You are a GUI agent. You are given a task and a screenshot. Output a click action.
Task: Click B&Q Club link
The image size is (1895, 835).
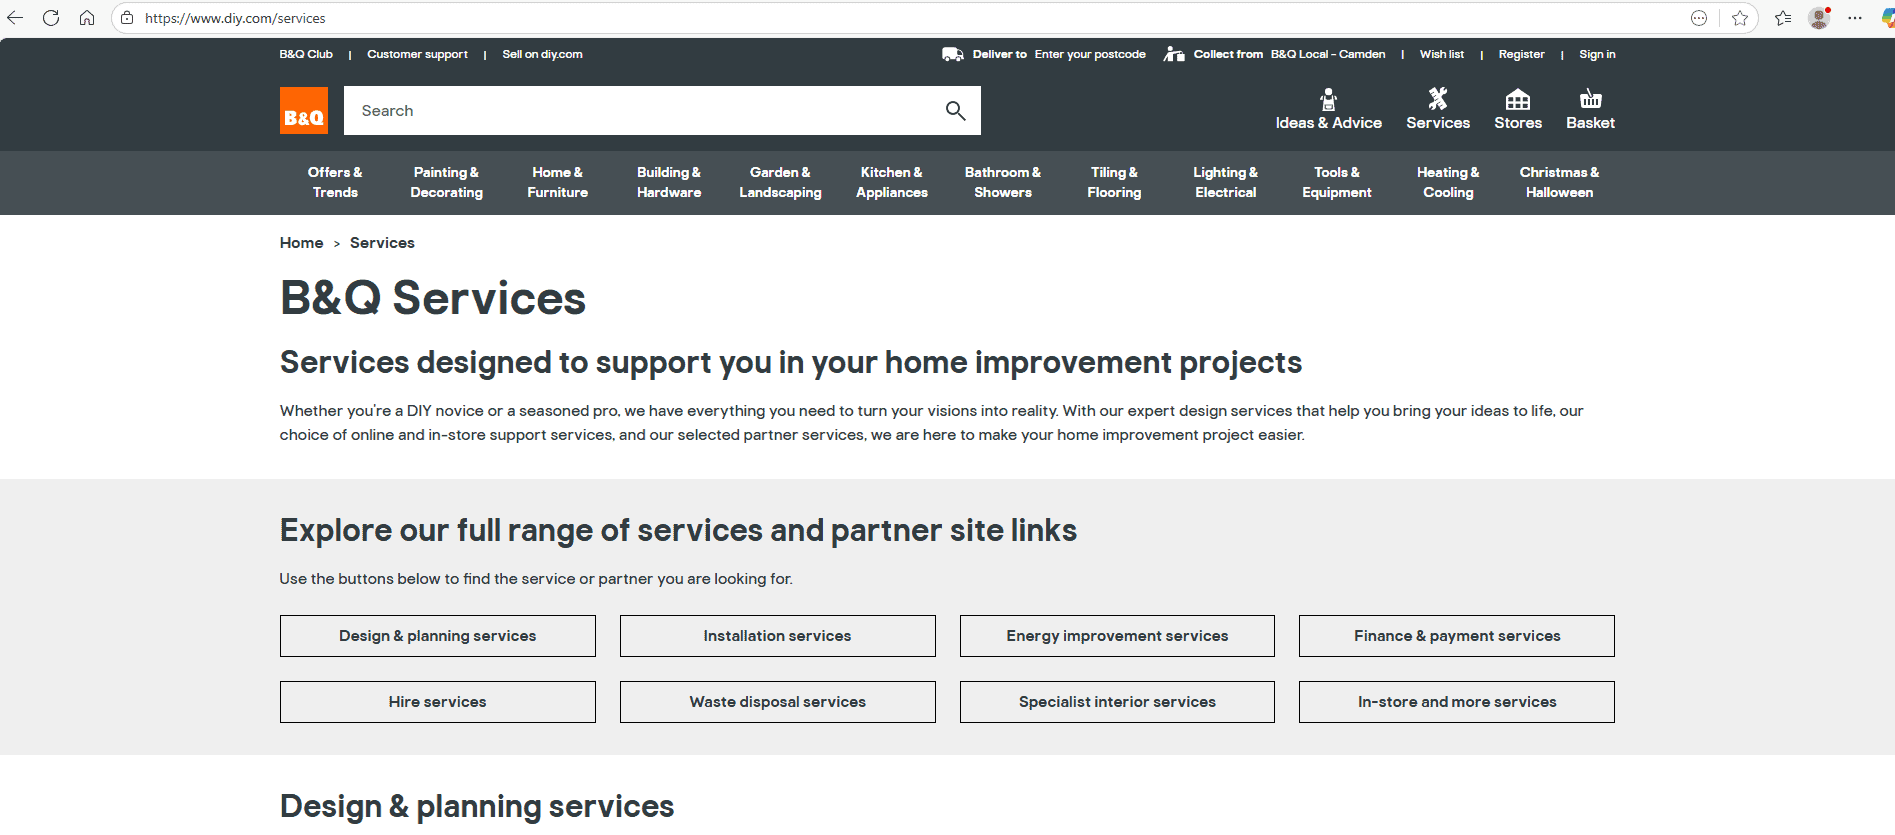(306, 54)
